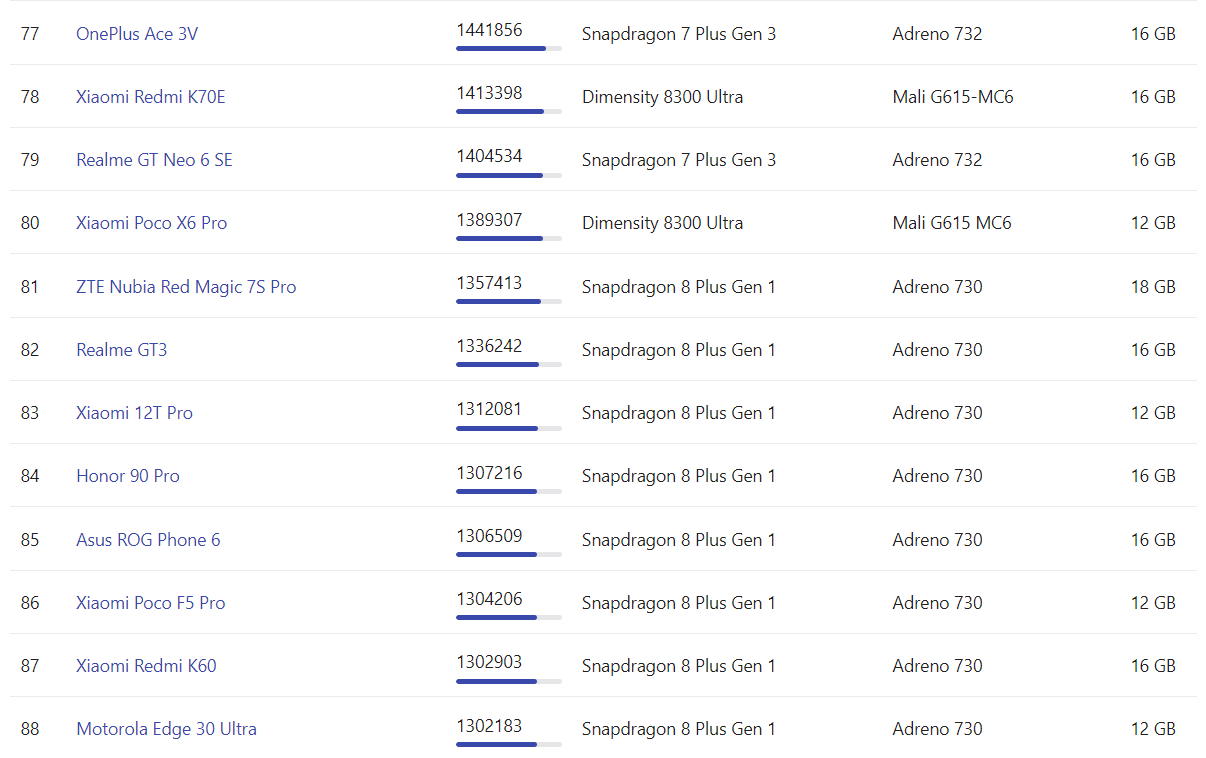Click the score bar under 1357413
The width and height of the screenshot is (1206, 758).
(508, 301)
